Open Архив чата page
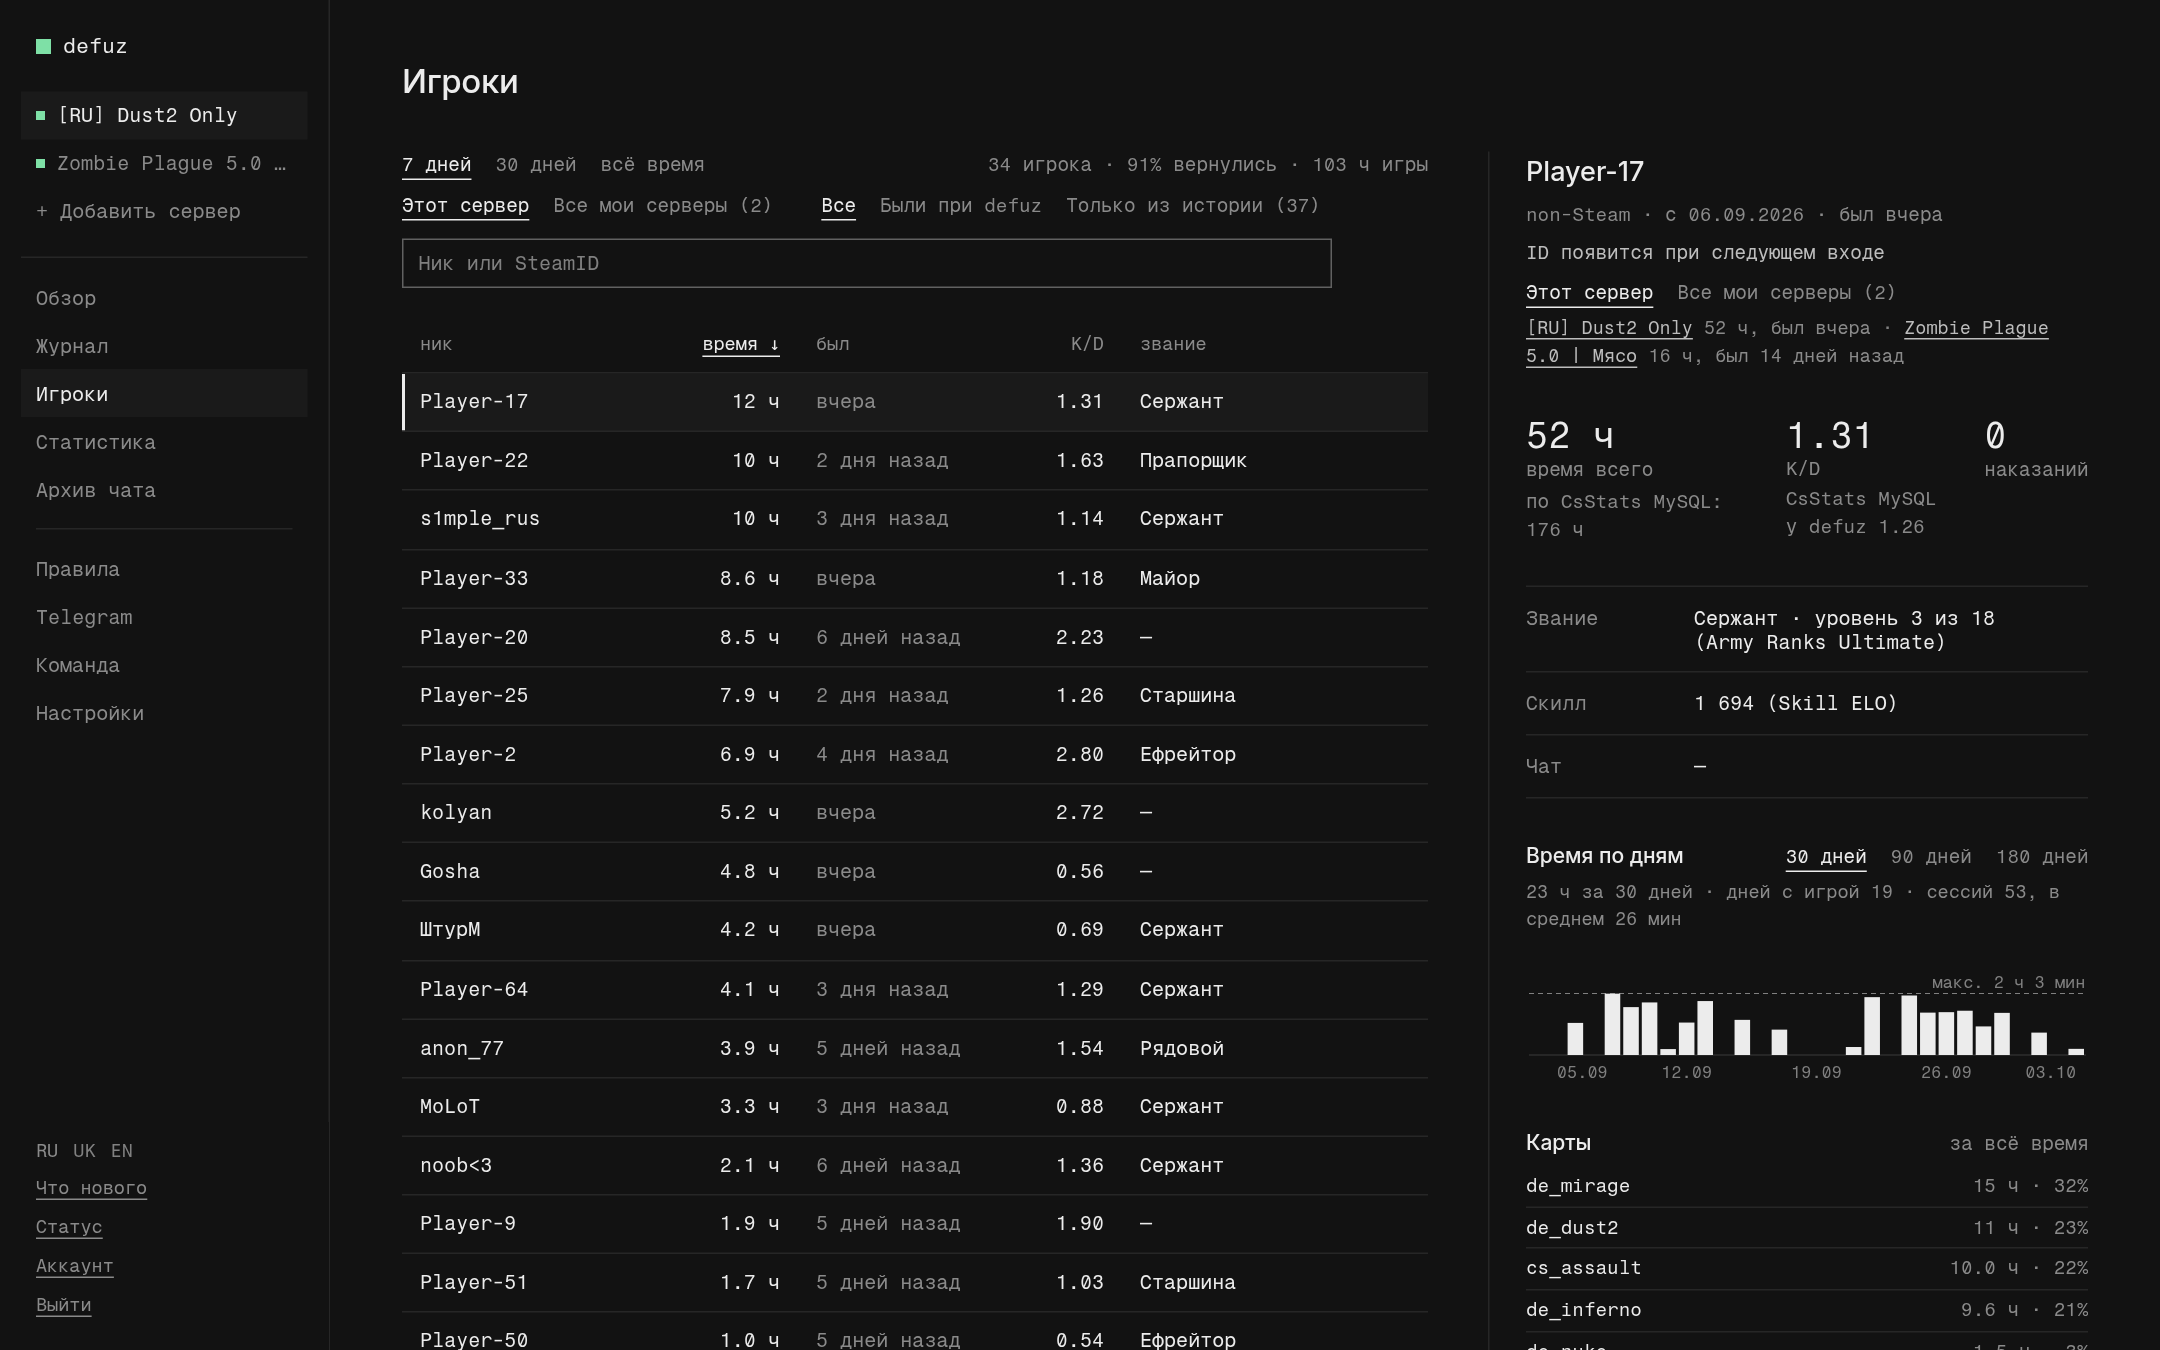 pos(164,490)
